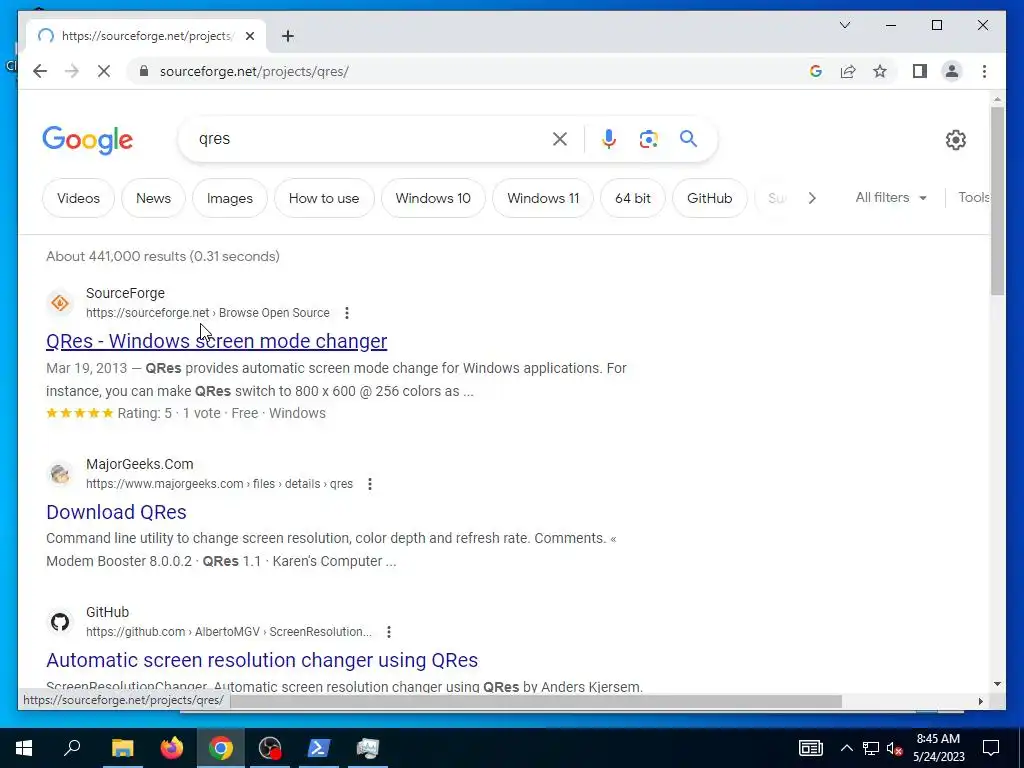Click the SourceForge favicon in results
This screenshot has width=1024, height=768.
pos(60,303)
